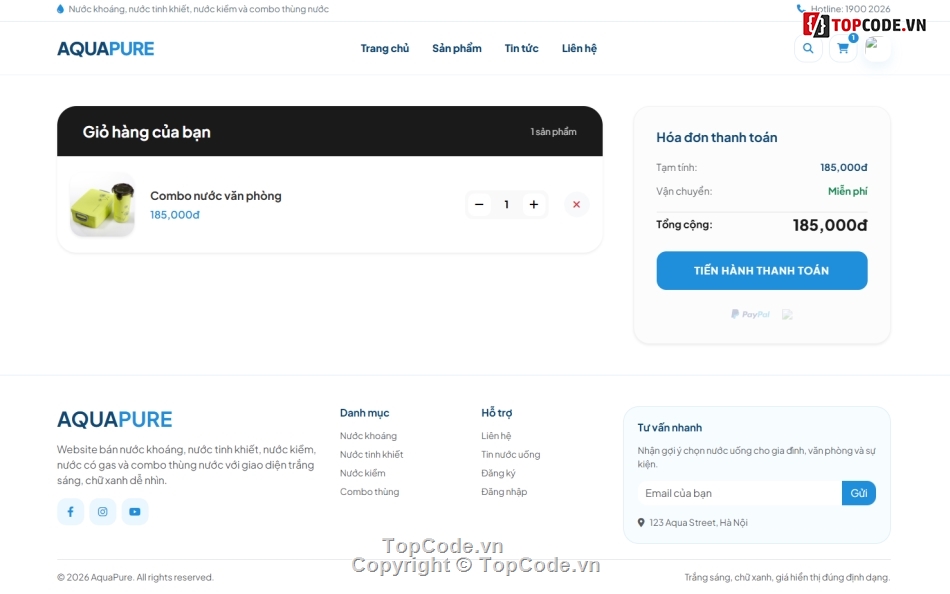Go to Trang chủ menu item

(385, 48)
